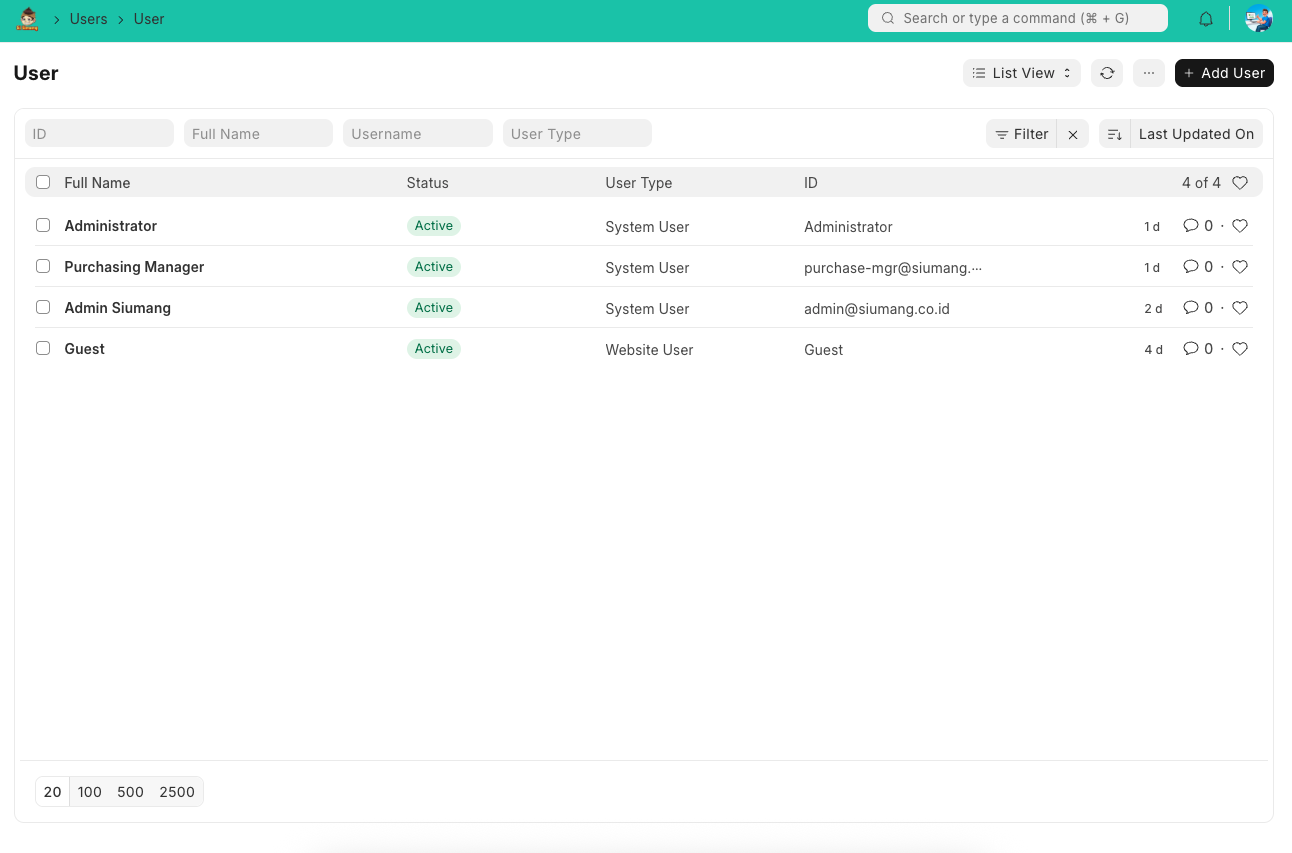
Task: Go to Users breadcrumb
Action: pos(88,19)
